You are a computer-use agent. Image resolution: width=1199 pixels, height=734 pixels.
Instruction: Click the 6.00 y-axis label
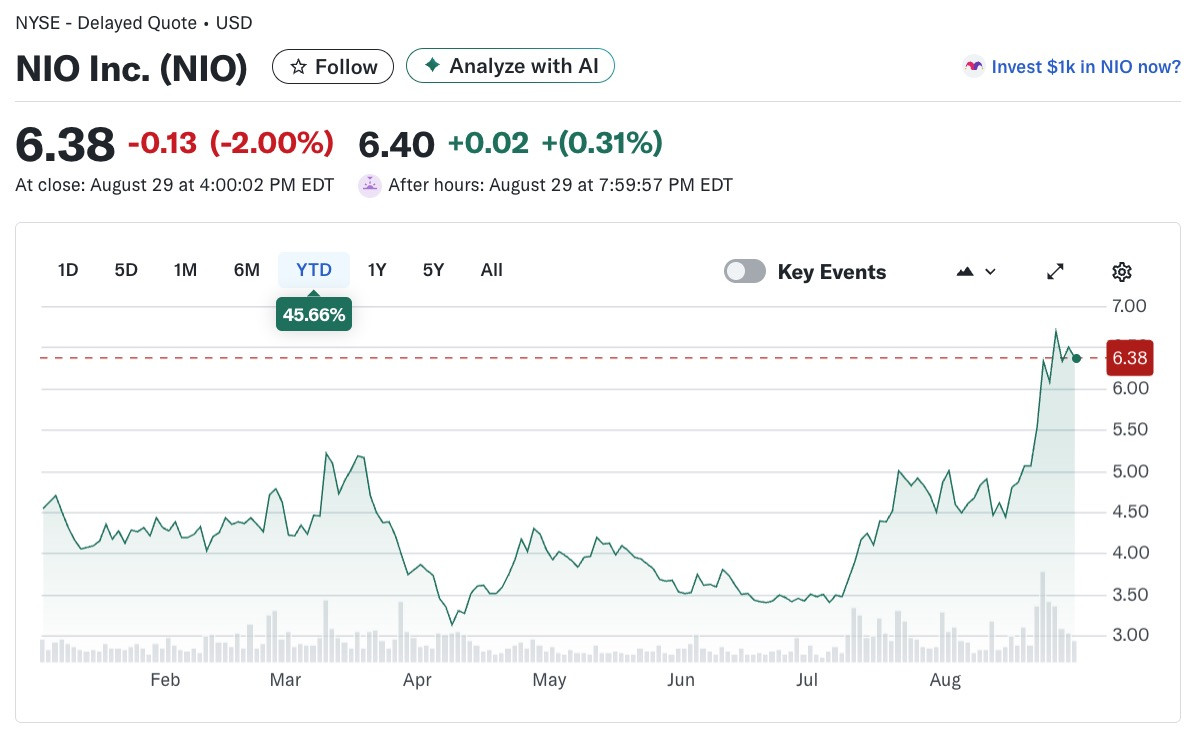(1130, 388)
